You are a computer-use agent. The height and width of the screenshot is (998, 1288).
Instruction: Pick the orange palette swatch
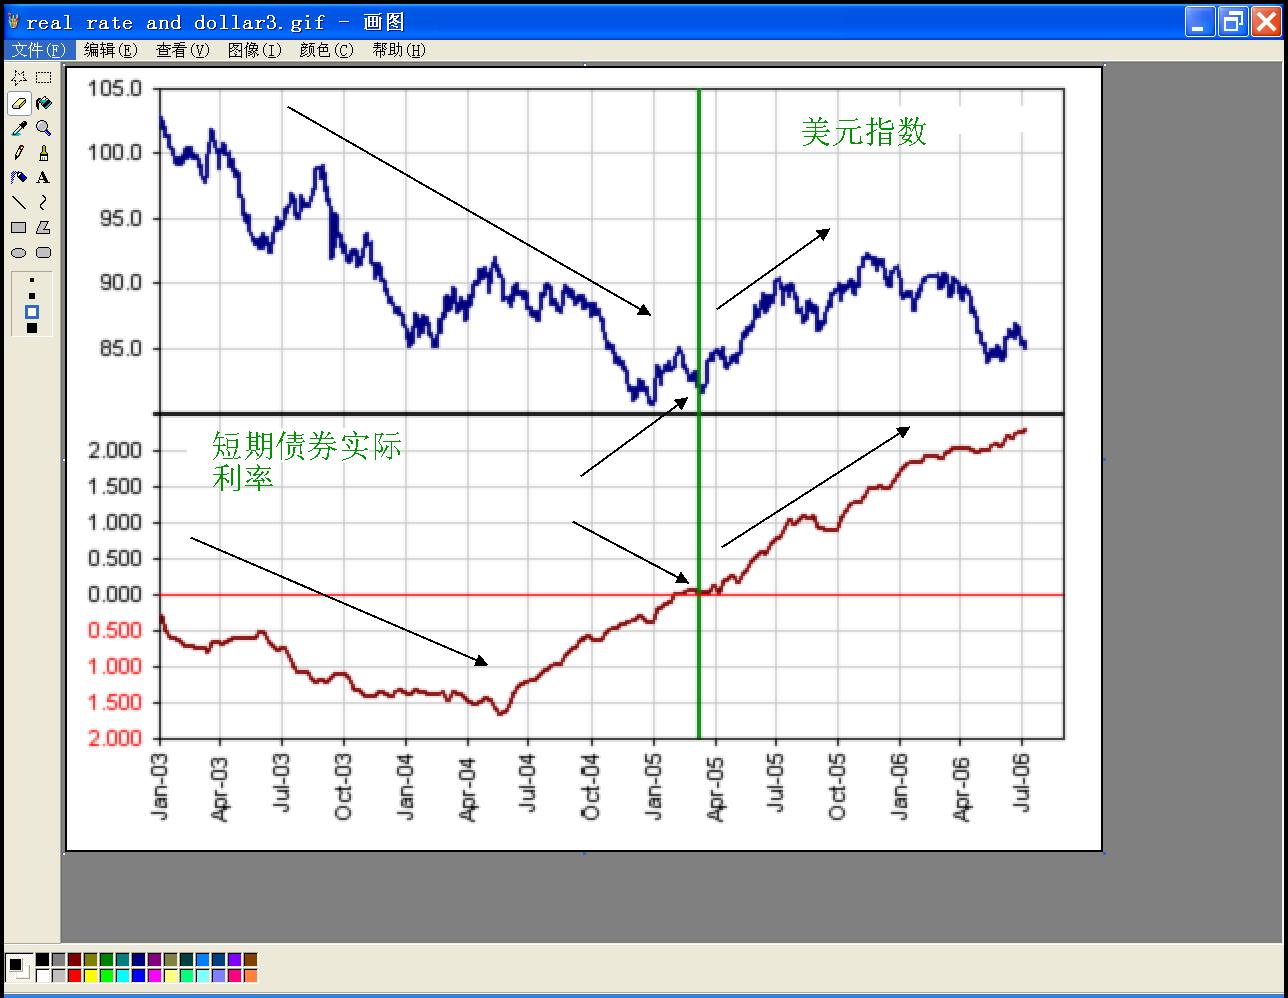250,975
